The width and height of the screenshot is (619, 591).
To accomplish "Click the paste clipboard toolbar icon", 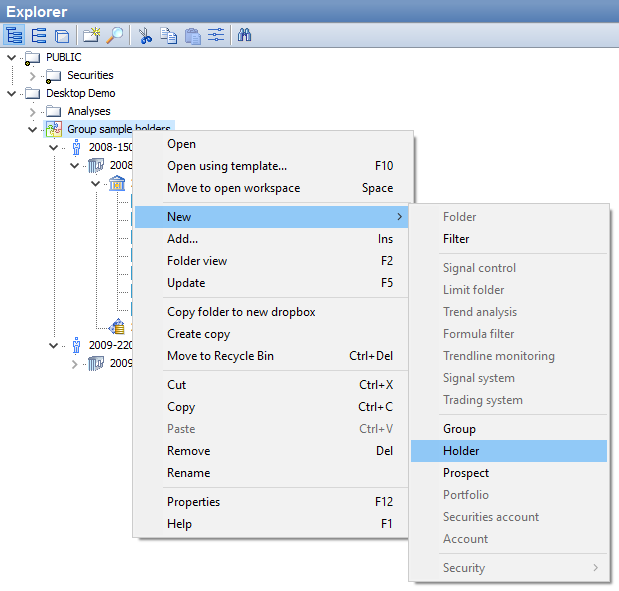I will pos(193,36).
